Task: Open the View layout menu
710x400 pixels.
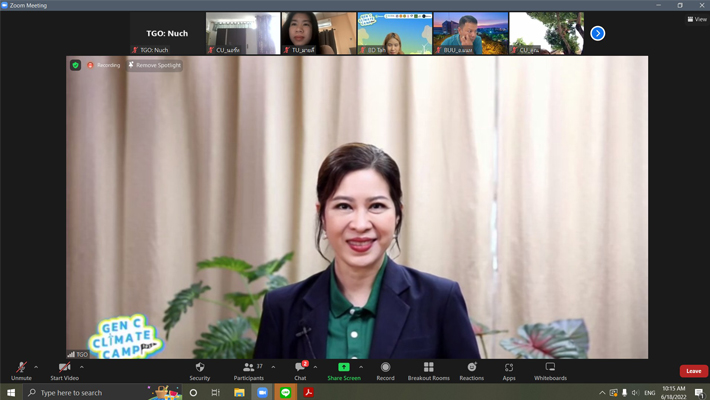Action: pyautogui.click(x=697, y=19)
